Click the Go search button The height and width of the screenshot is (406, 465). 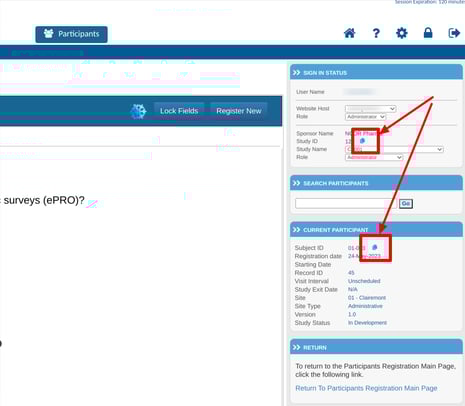(x=406, y=203)
